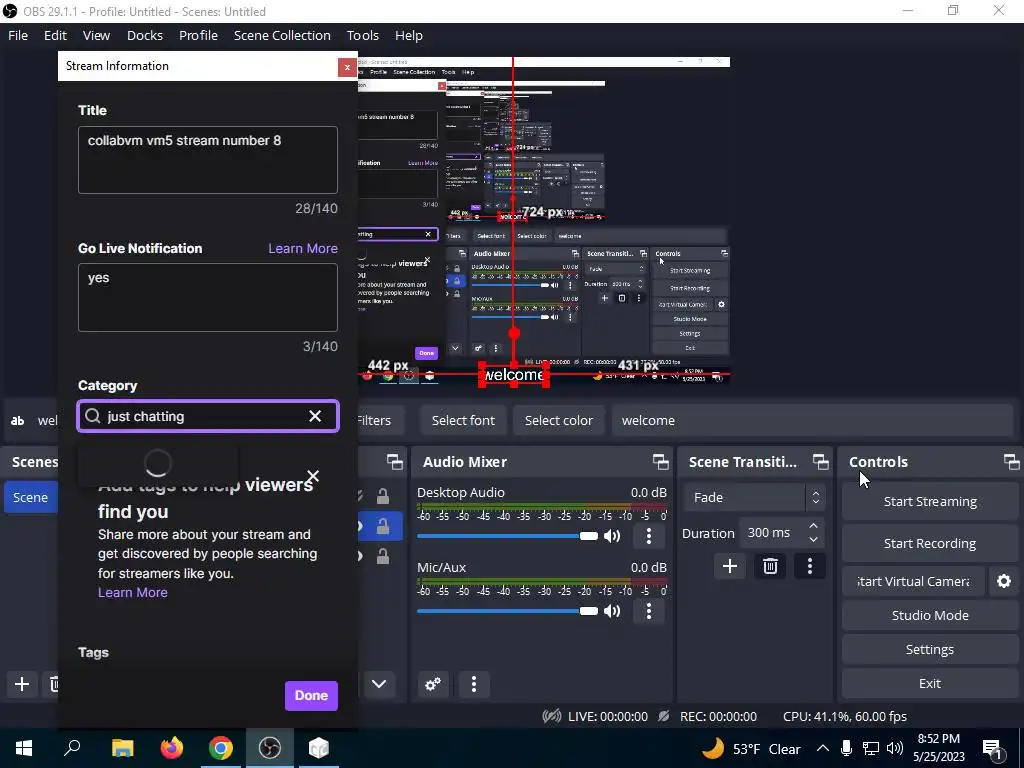Open Virtual Camera settings gear
The width and height of the screenshot is (1024, 768).
click(x=1004, y=581)
